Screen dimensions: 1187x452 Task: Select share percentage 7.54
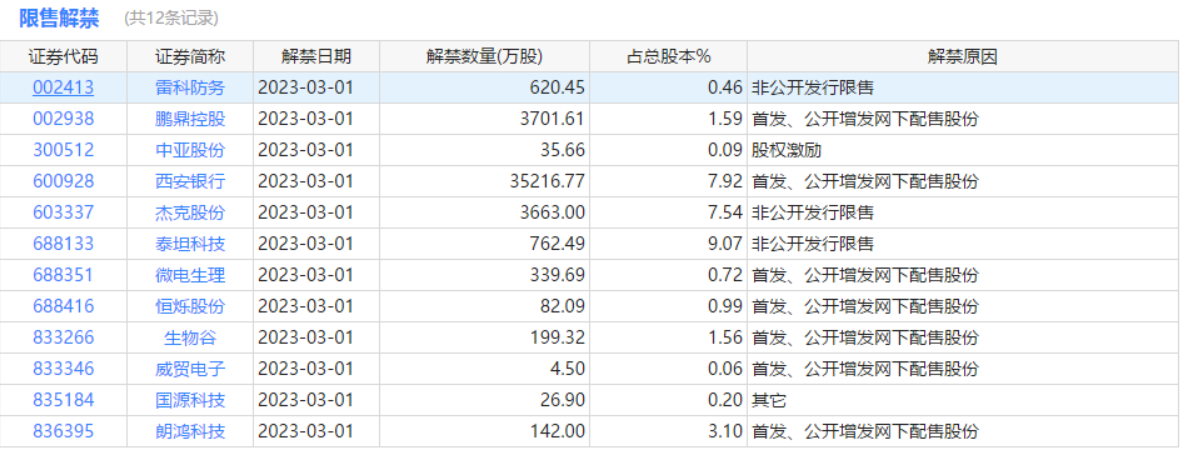coord(725,213)
